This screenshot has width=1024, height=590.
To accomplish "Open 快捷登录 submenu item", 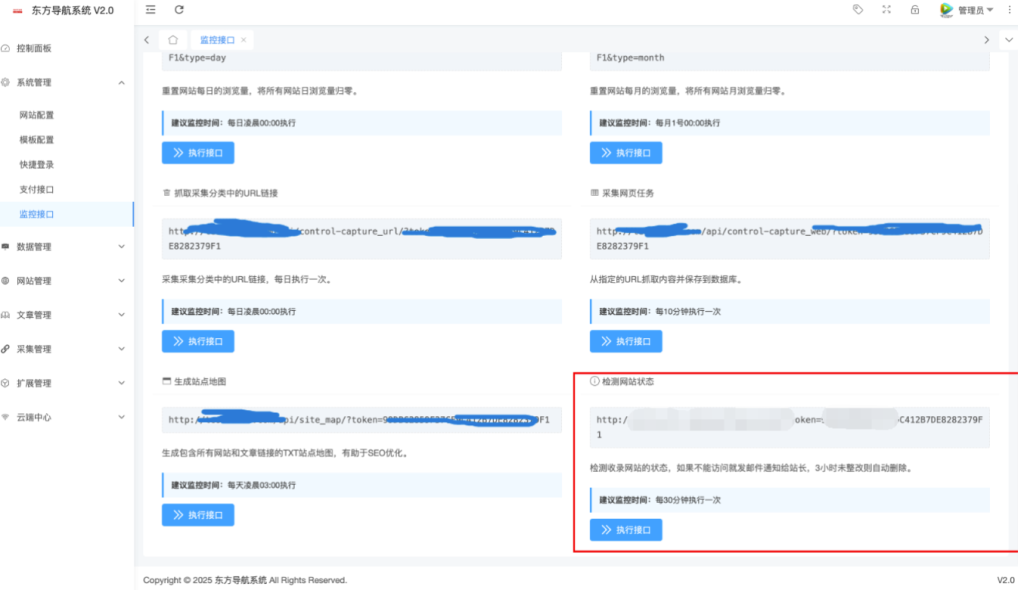I will pos(37,165).
